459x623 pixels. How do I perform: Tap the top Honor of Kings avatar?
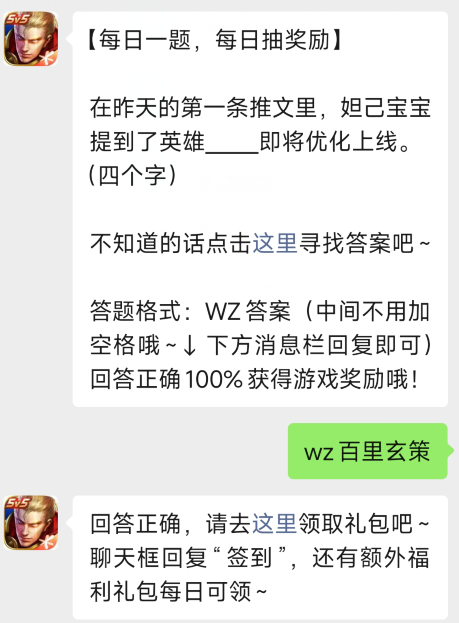(x=31, y=39)
